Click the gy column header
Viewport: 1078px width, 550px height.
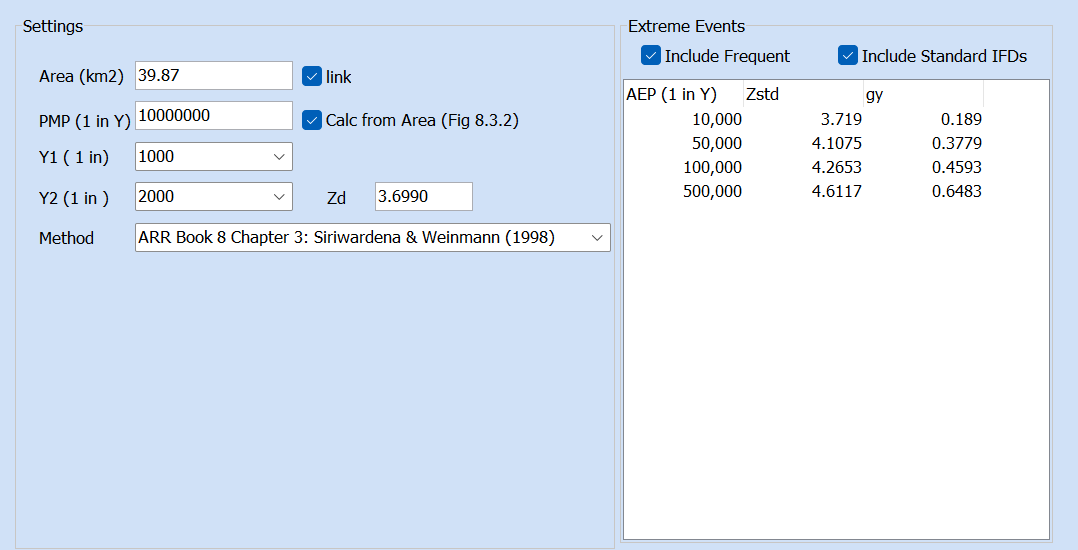click(923, 95)
